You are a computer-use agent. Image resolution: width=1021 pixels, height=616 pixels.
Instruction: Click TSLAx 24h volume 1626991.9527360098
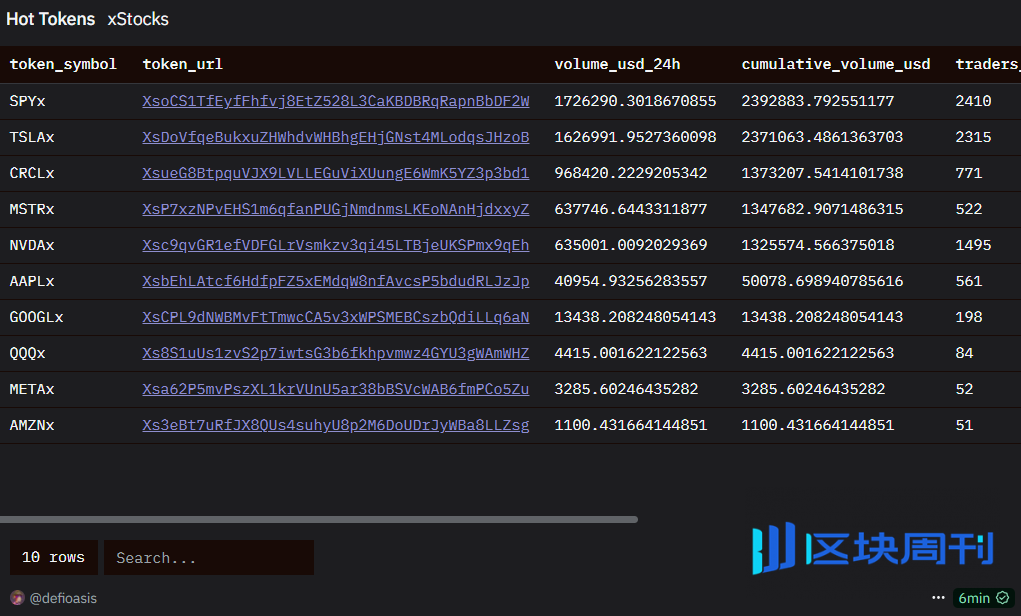tap(635, 137)
